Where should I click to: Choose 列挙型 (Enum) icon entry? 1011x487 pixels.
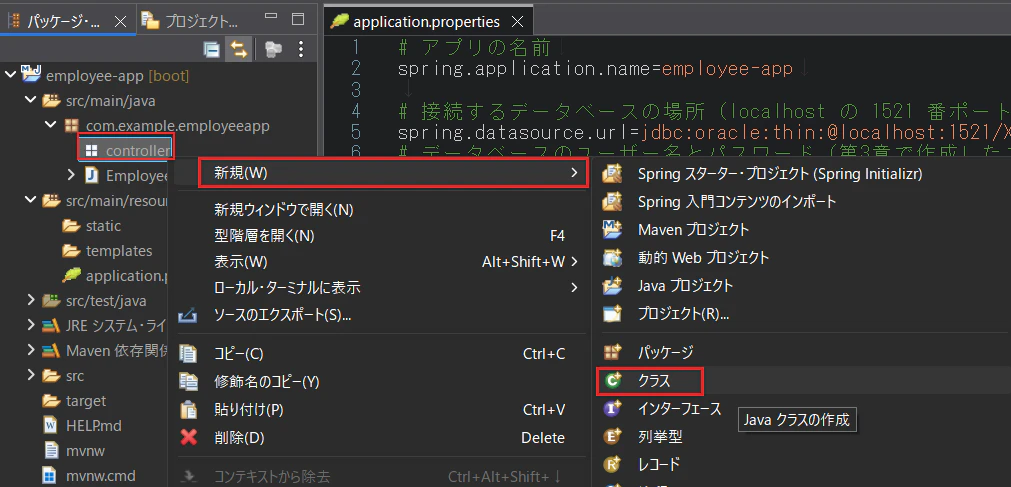(x=611, y=437)
